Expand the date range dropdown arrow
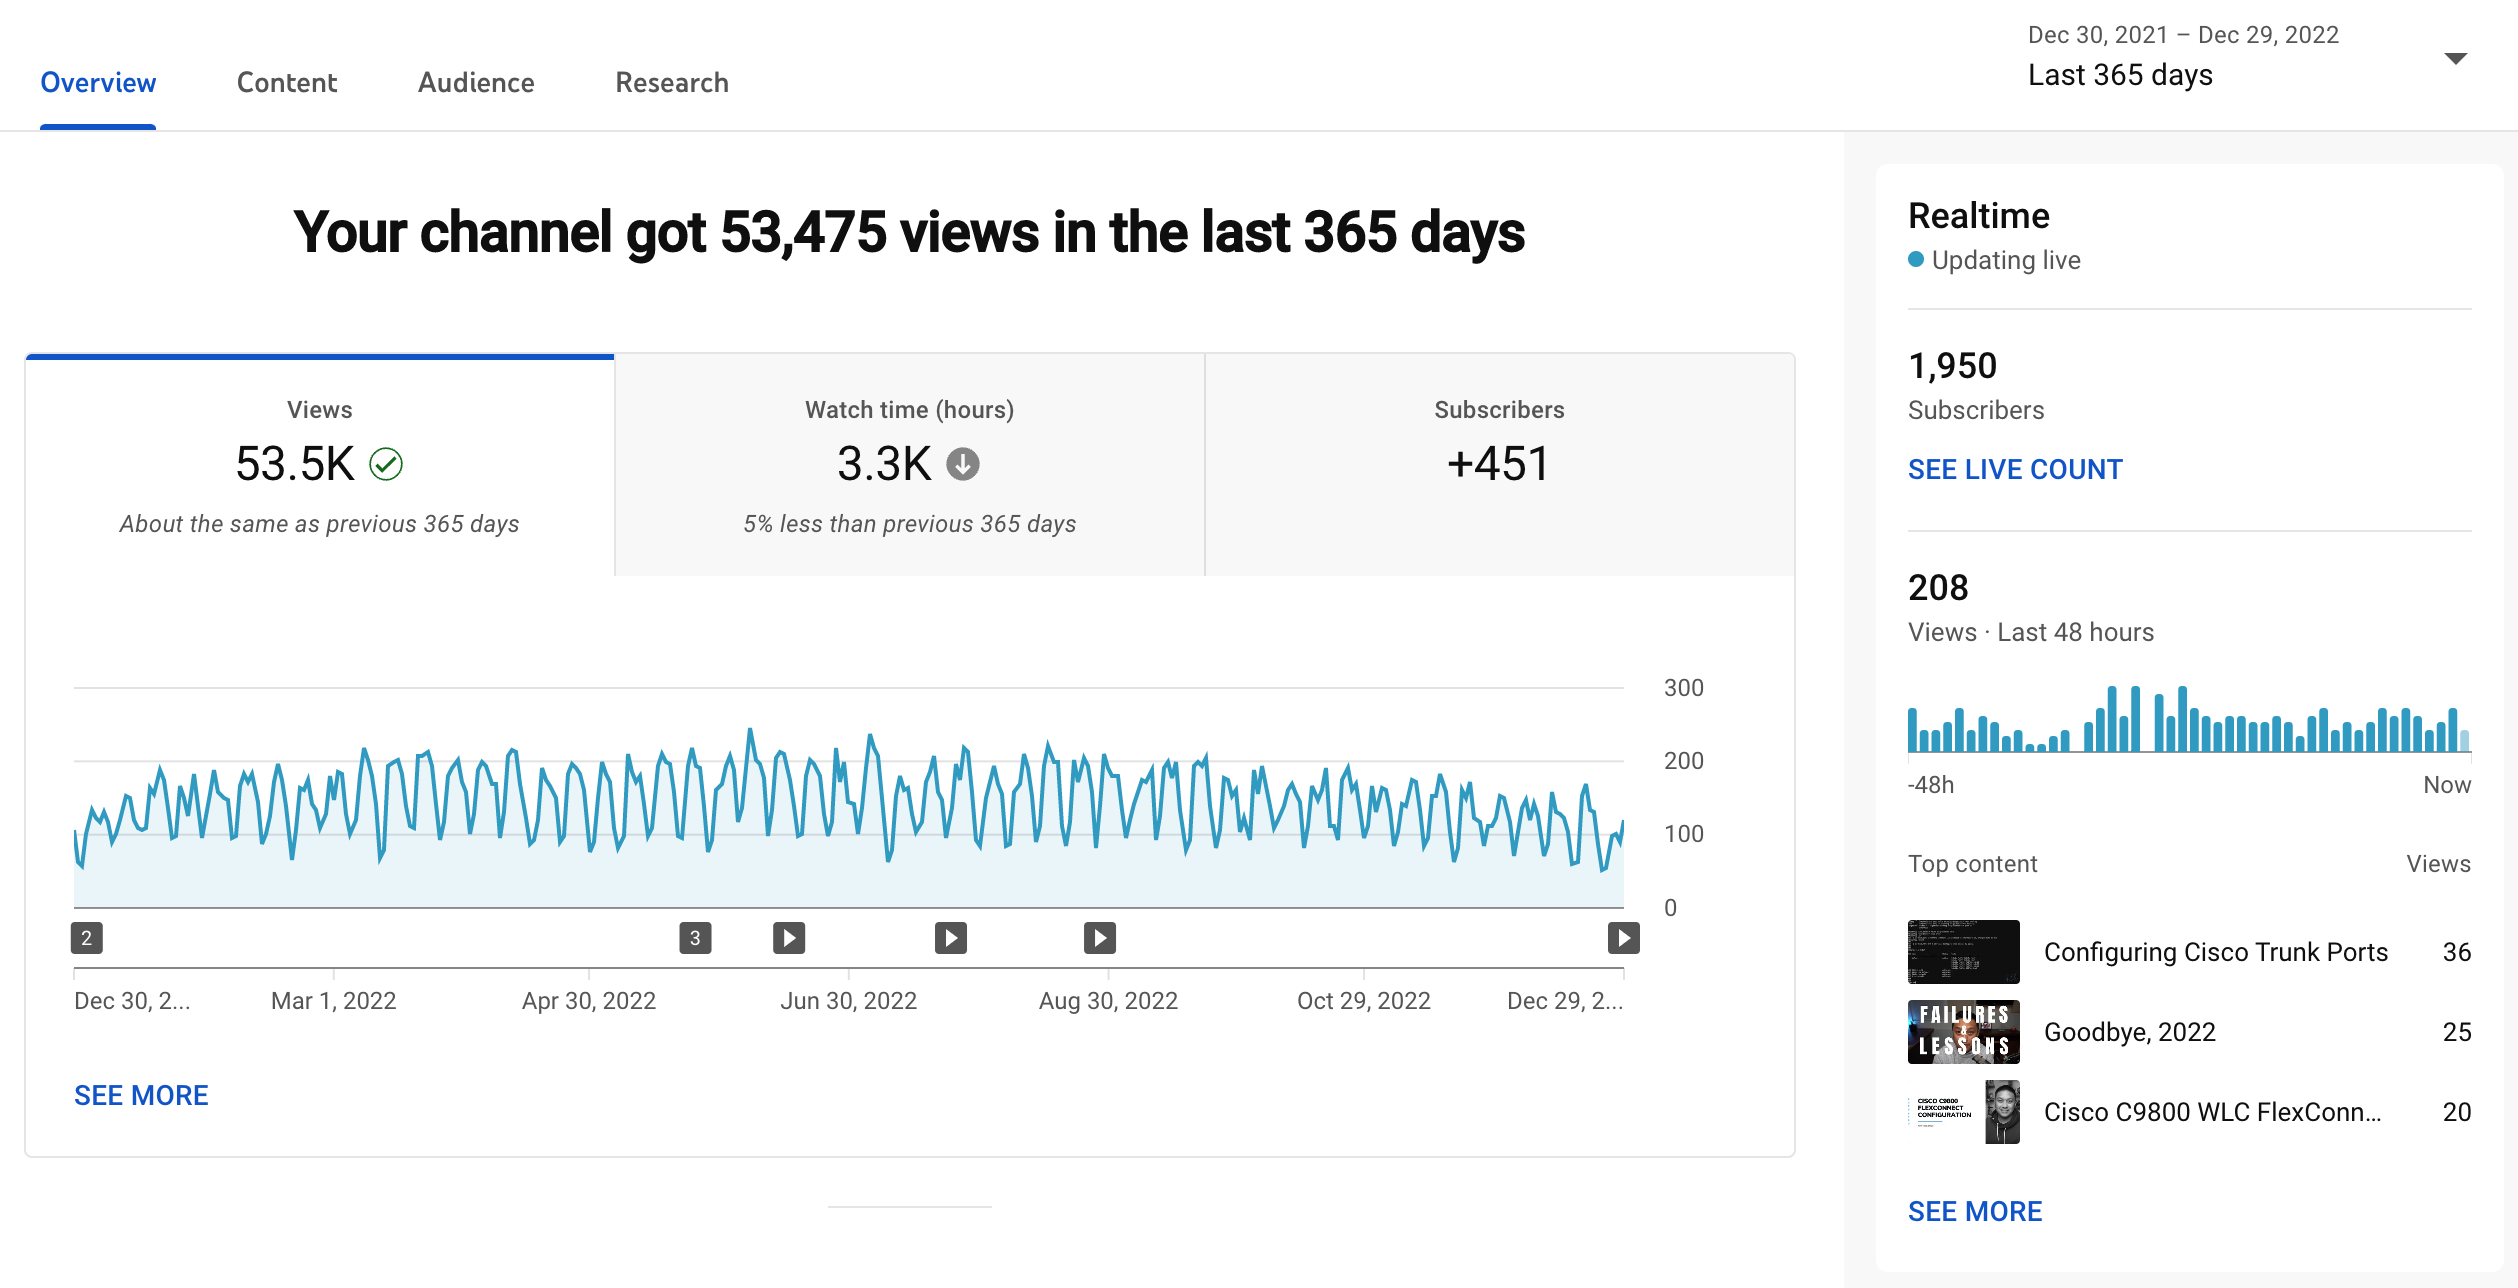Viewport: 2518px width, 1288px height. point(2455,58)
